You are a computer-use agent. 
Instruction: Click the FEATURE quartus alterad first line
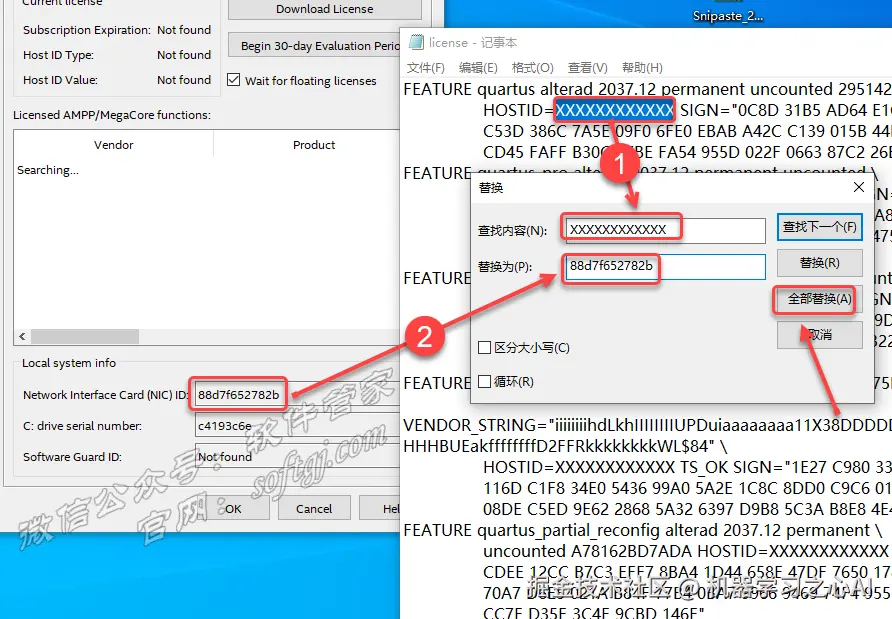pos(647,89)
